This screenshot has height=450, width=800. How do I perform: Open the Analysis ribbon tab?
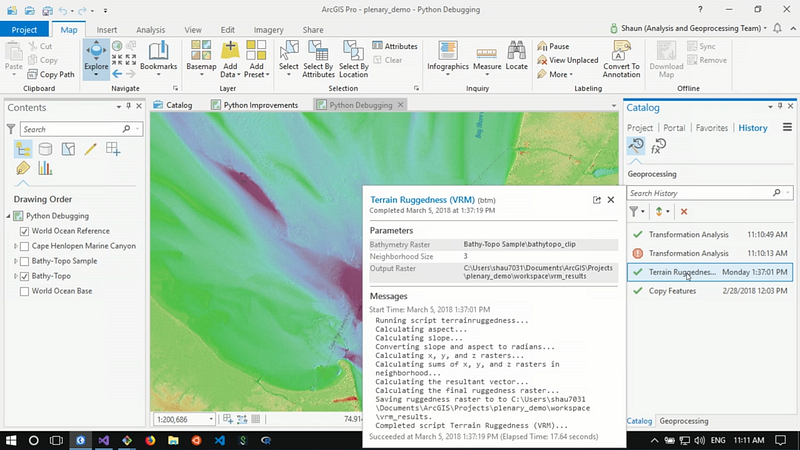[150, 30]
